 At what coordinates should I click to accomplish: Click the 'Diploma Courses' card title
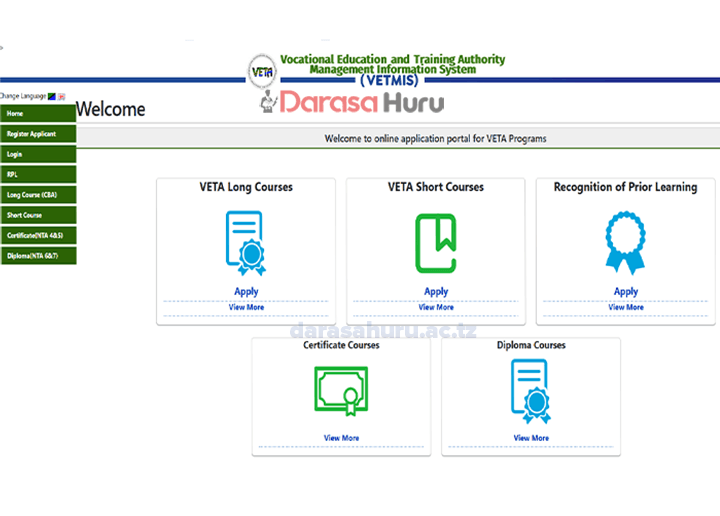pyautogui.click(x=531, y=345)
